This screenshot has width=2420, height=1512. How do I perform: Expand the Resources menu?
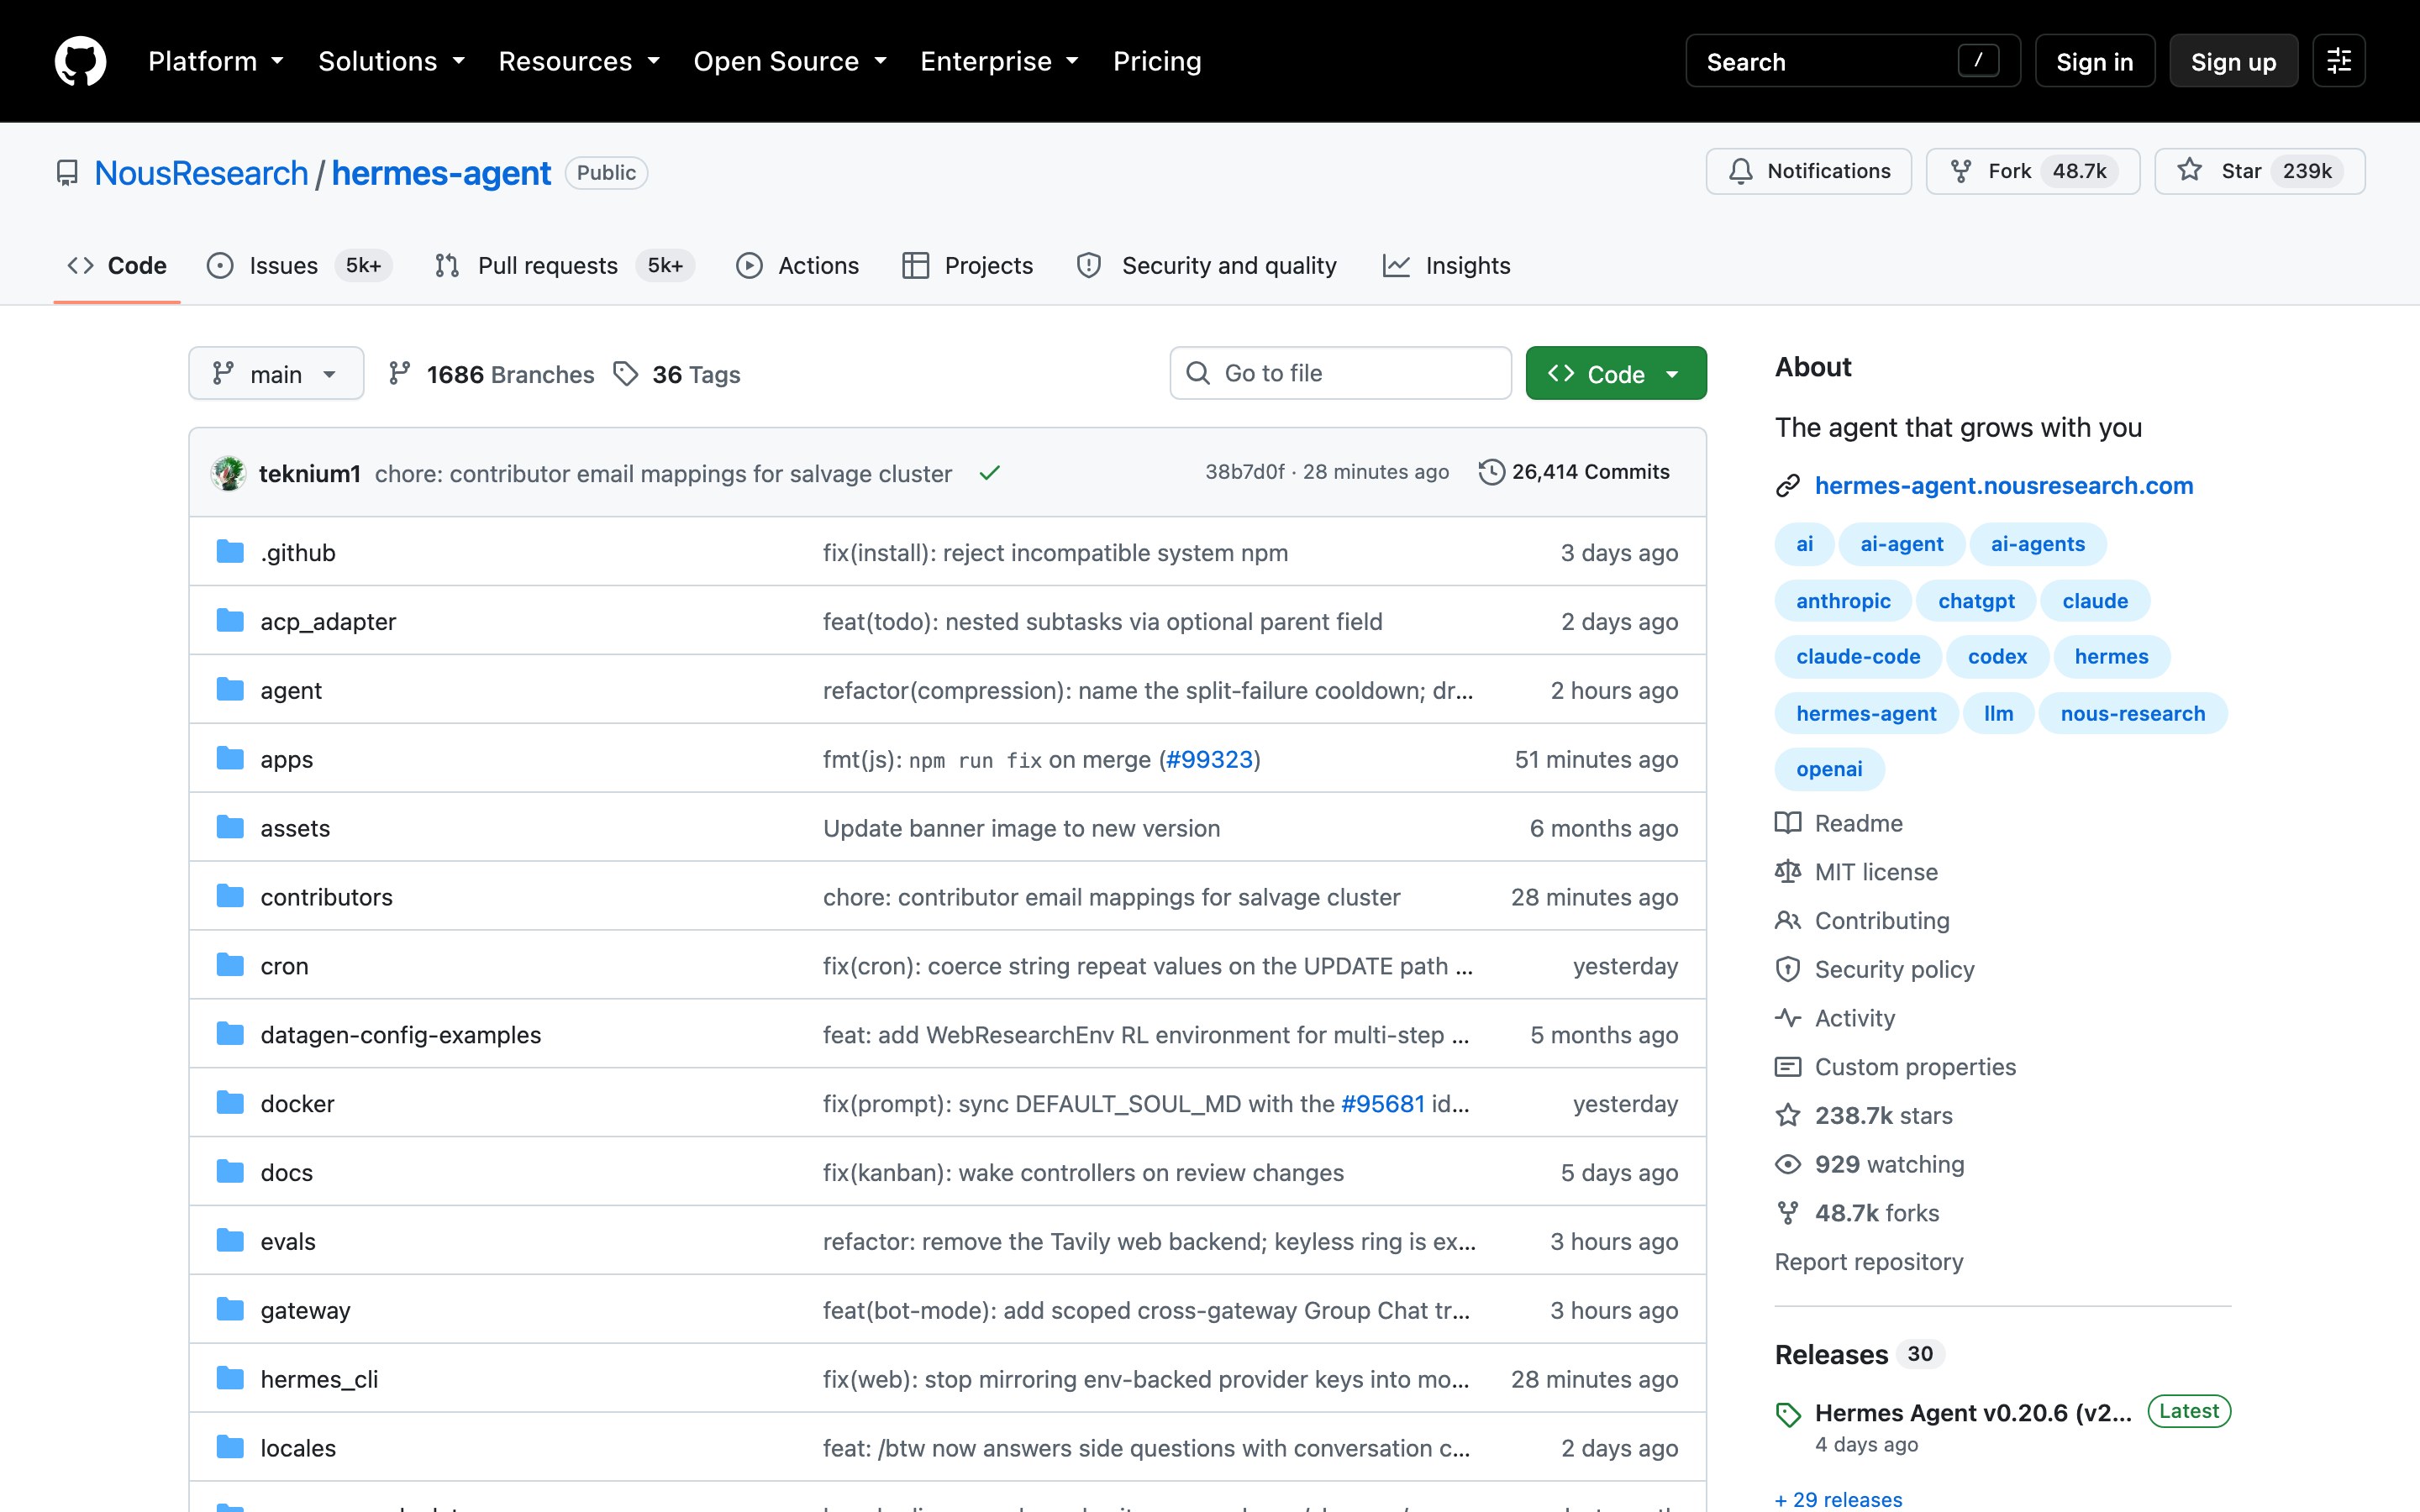point(579,61)
